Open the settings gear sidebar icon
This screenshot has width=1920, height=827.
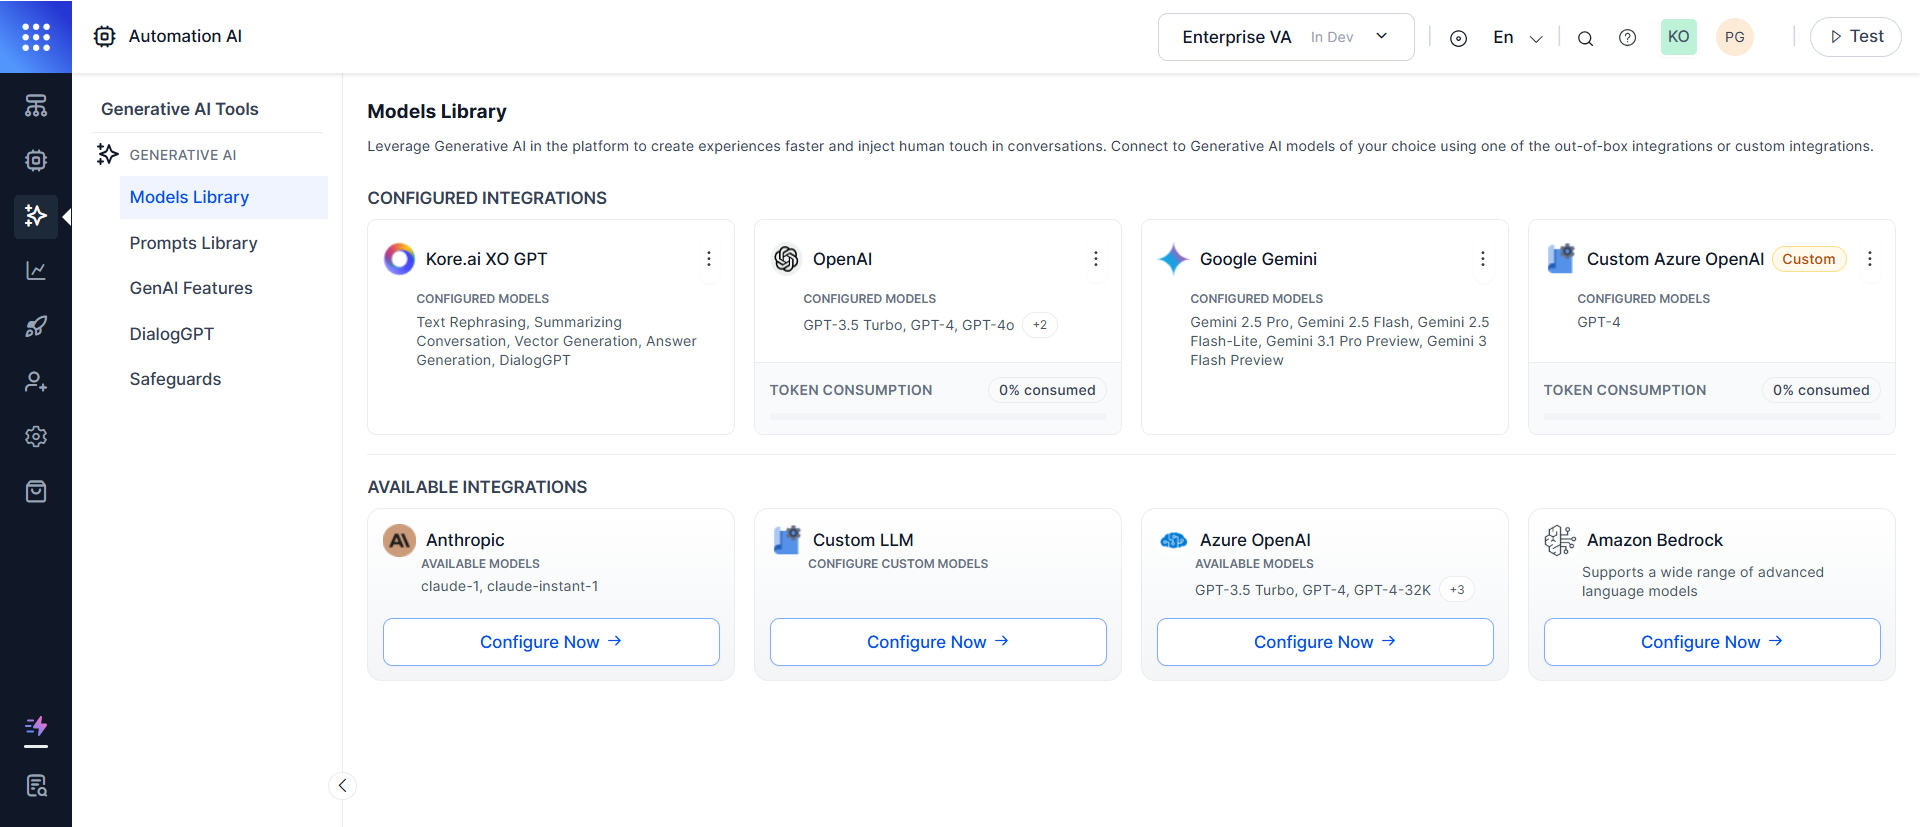[x=36, y=436]
